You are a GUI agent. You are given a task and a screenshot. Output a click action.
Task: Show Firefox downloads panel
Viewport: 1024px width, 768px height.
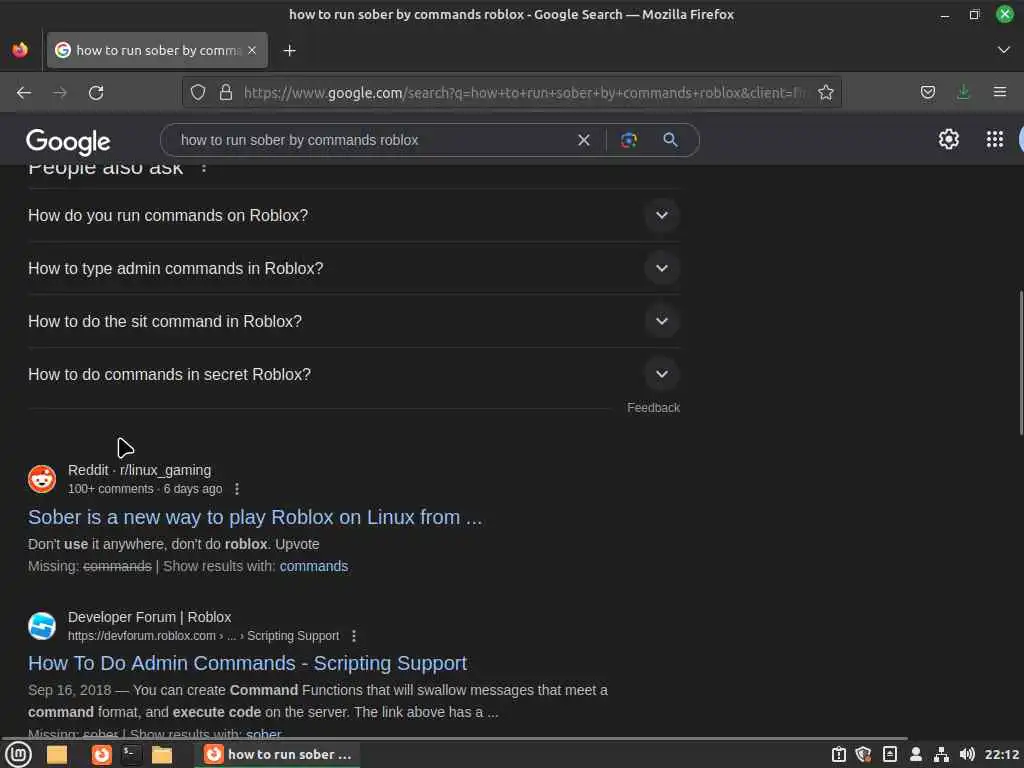point(963,93)
